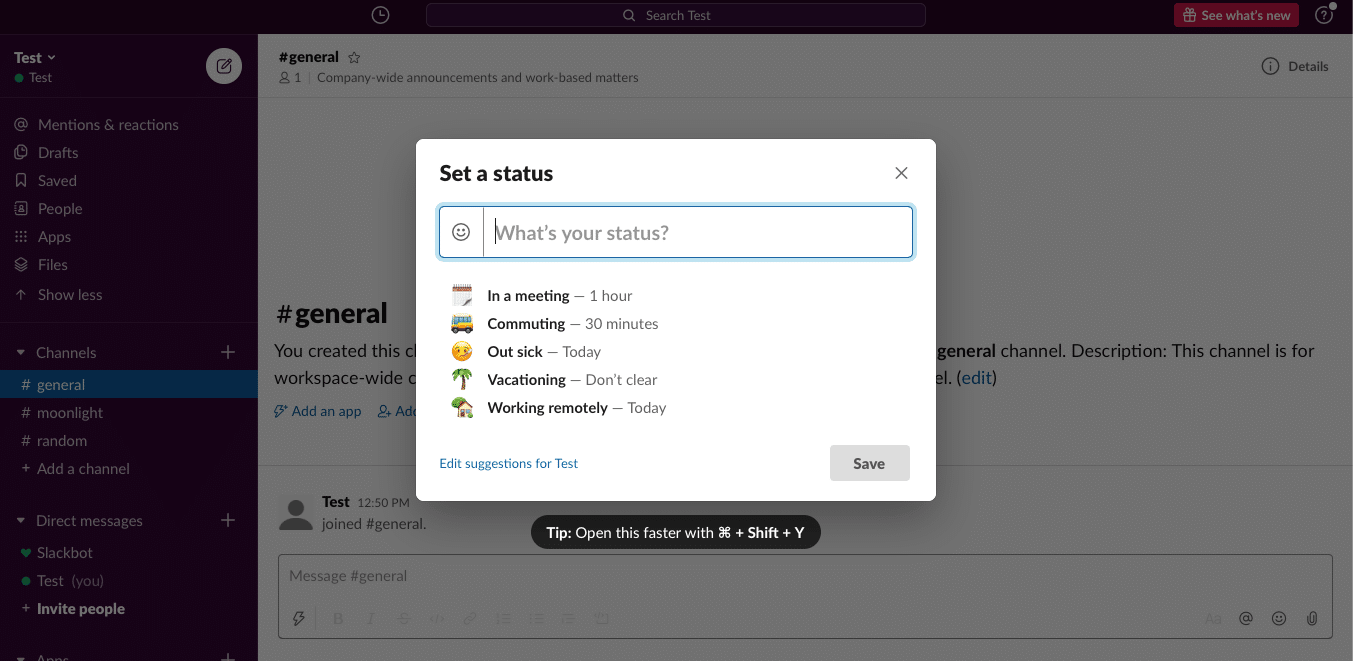This screenshot has width=1353, height=661.
Task: Collapse the Direct messages section
Action: coord(20,521)
